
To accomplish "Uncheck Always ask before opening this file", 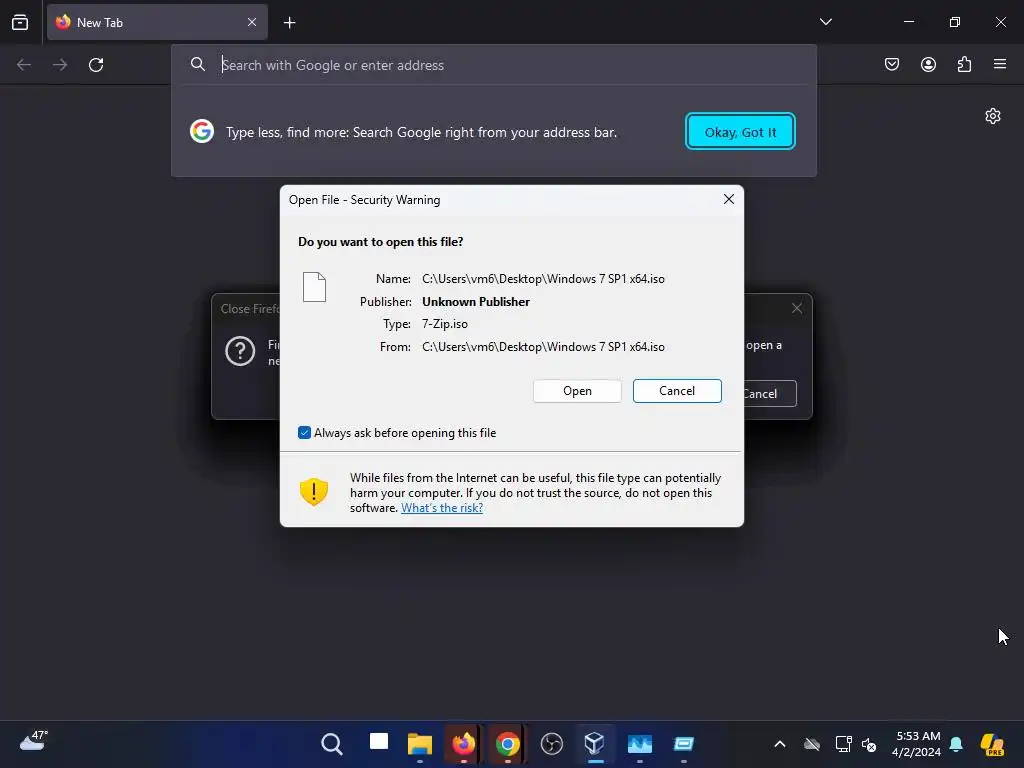I will click(x=304, y=432).
